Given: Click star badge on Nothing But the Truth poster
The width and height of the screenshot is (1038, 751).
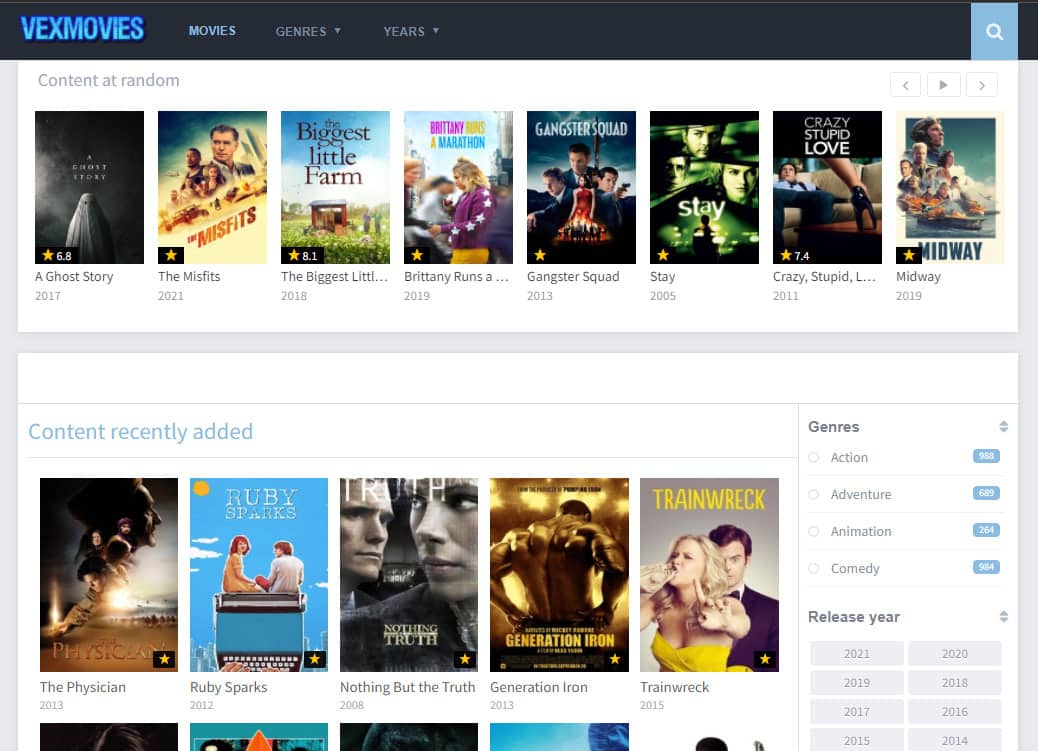Looking at the screenshot, I should tap(465, 660).
